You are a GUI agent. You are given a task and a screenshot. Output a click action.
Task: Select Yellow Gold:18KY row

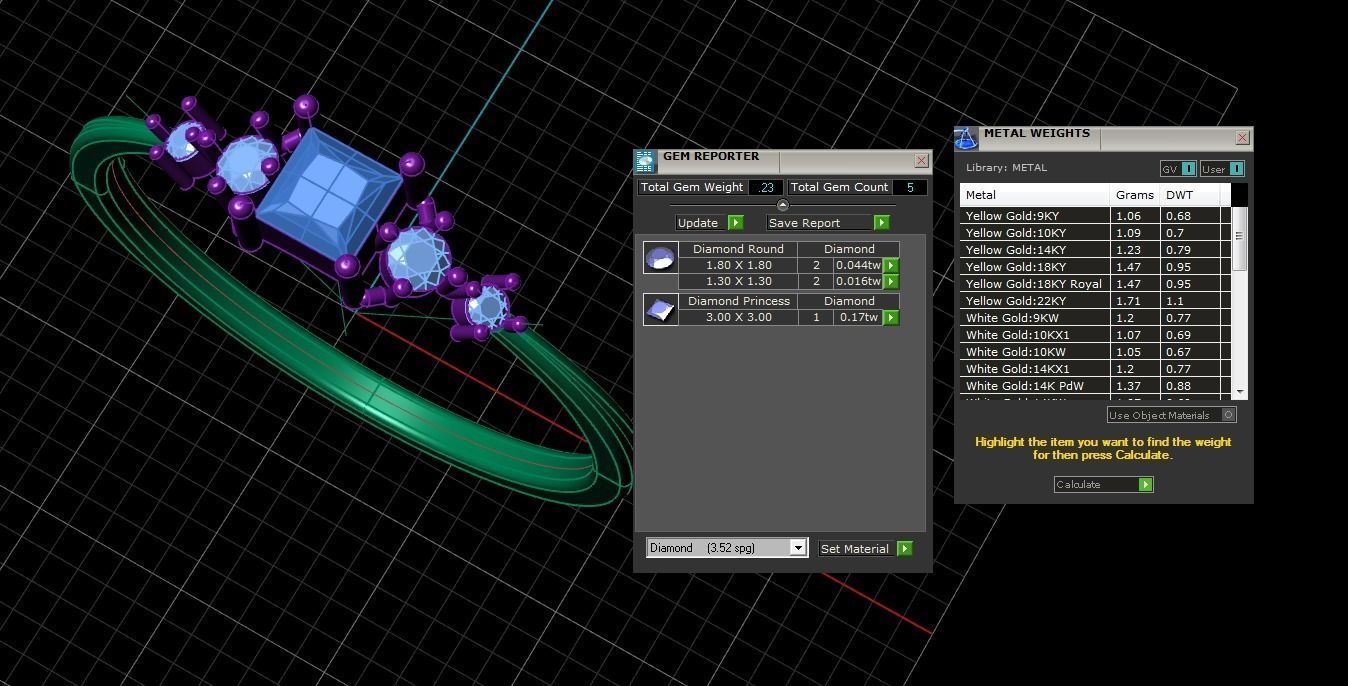tap(1095, 267)
